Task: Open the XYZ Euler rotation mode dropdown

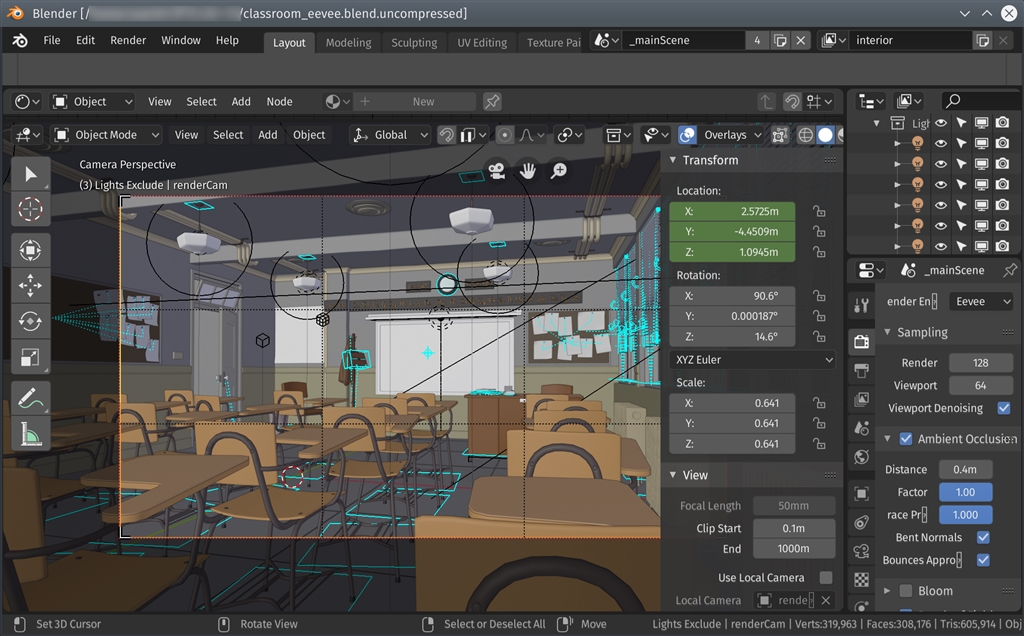Action: [x=752, y=360]
